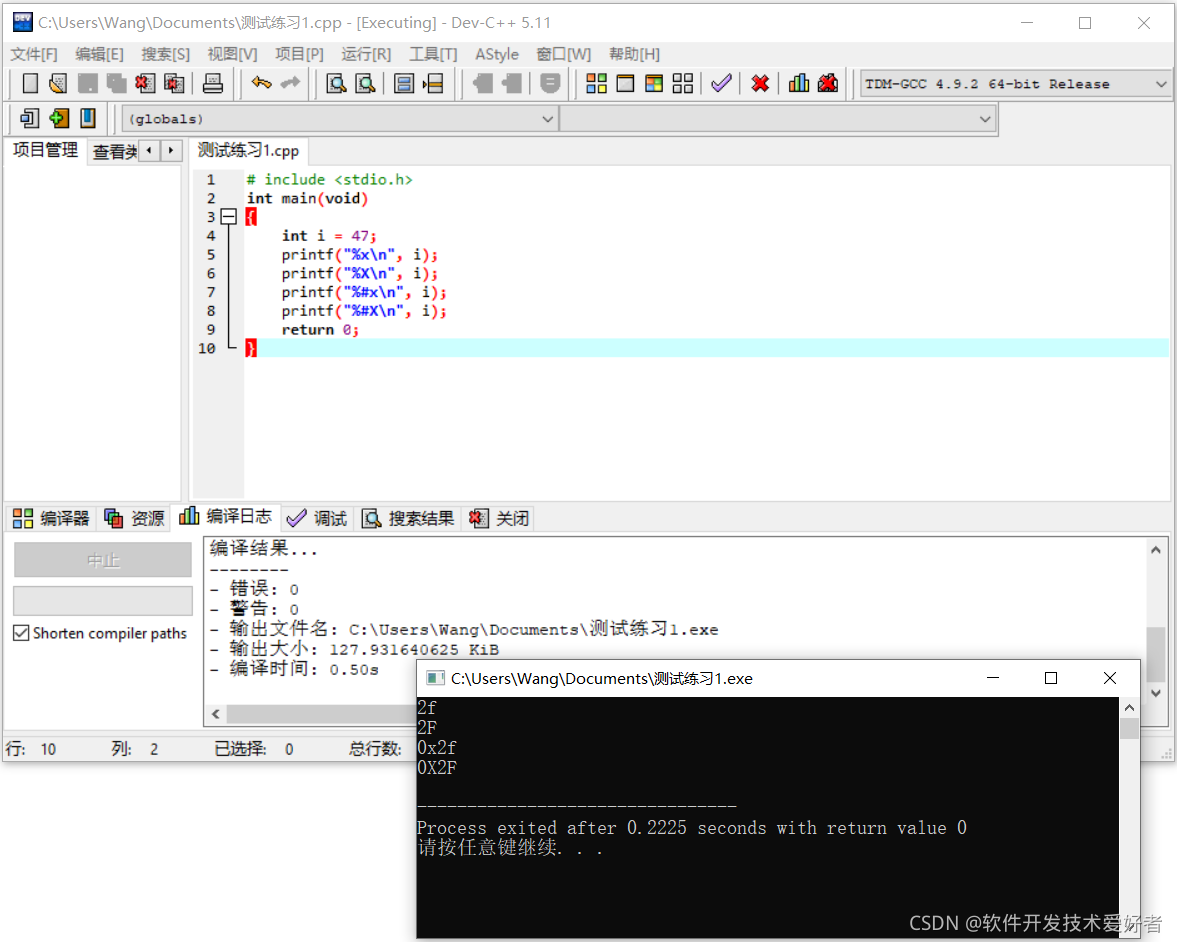Click line 4 code 'int i = 47;'
The image size is (1177, 942).
coord(329,236)
